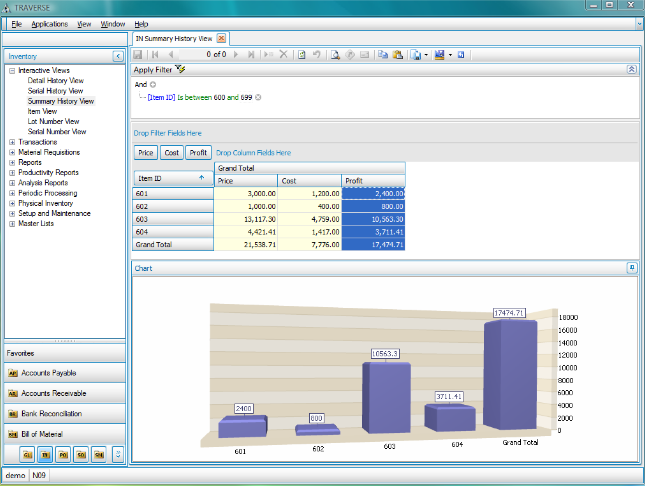
Task: Open the Window menu
Action: tap(113, 23)
